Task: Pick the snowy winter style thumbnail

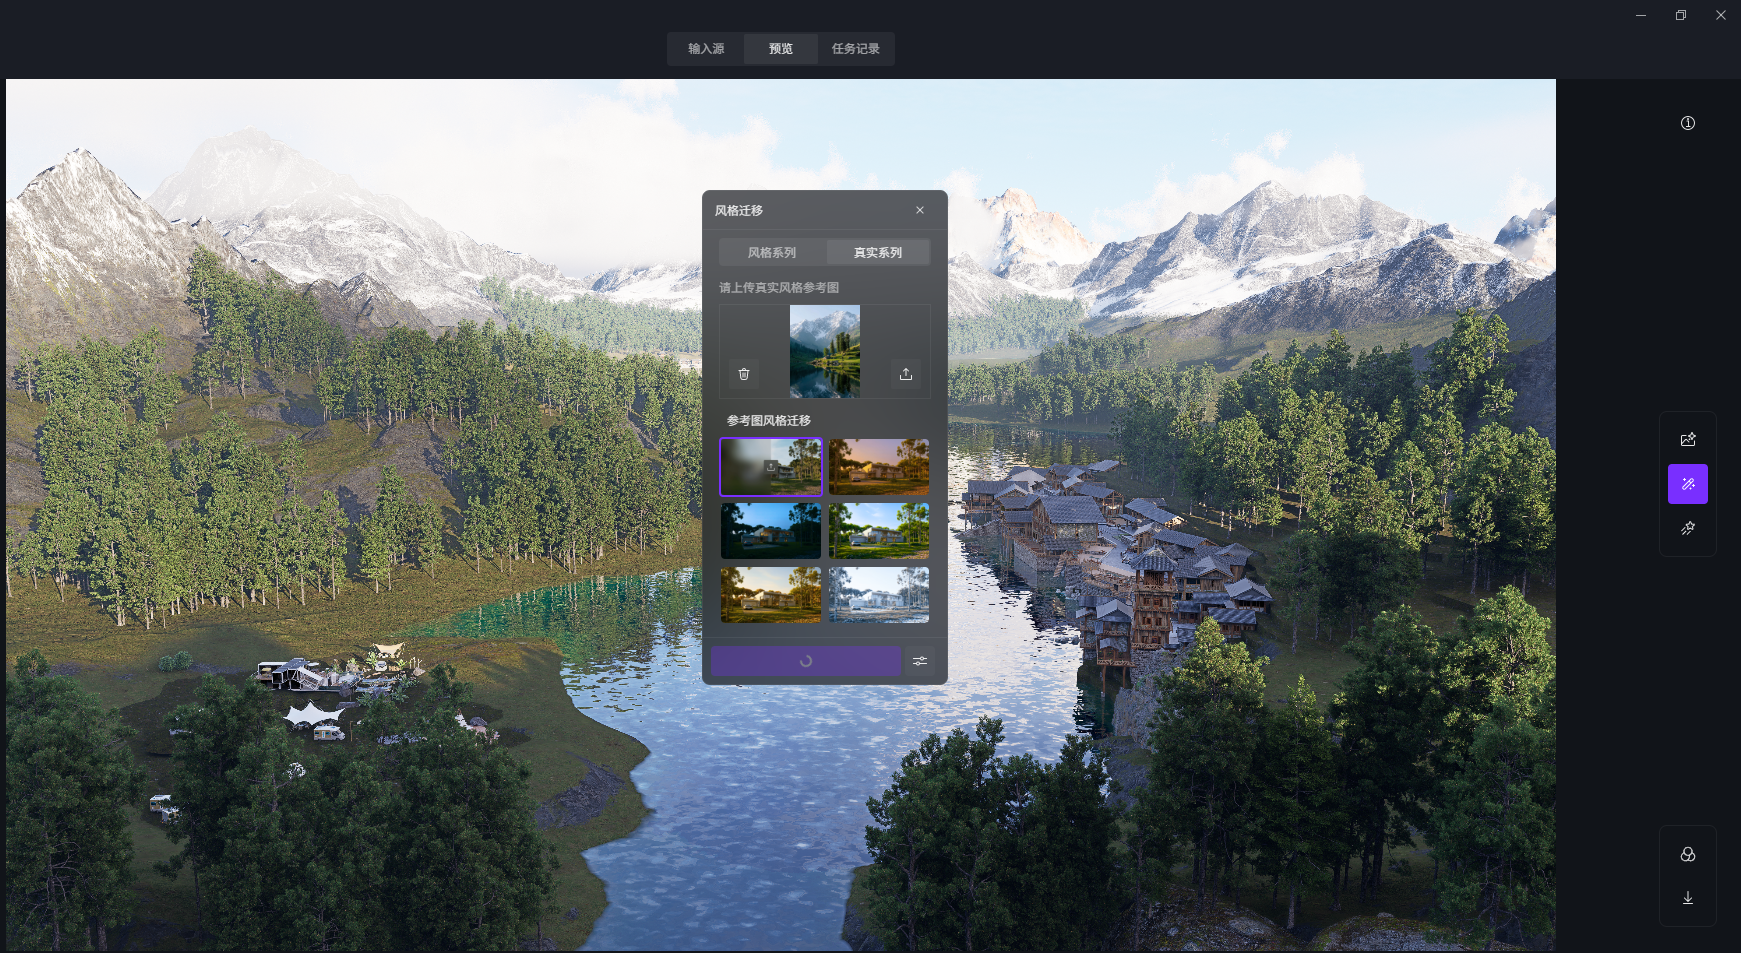Action: [x=879, y=595]
